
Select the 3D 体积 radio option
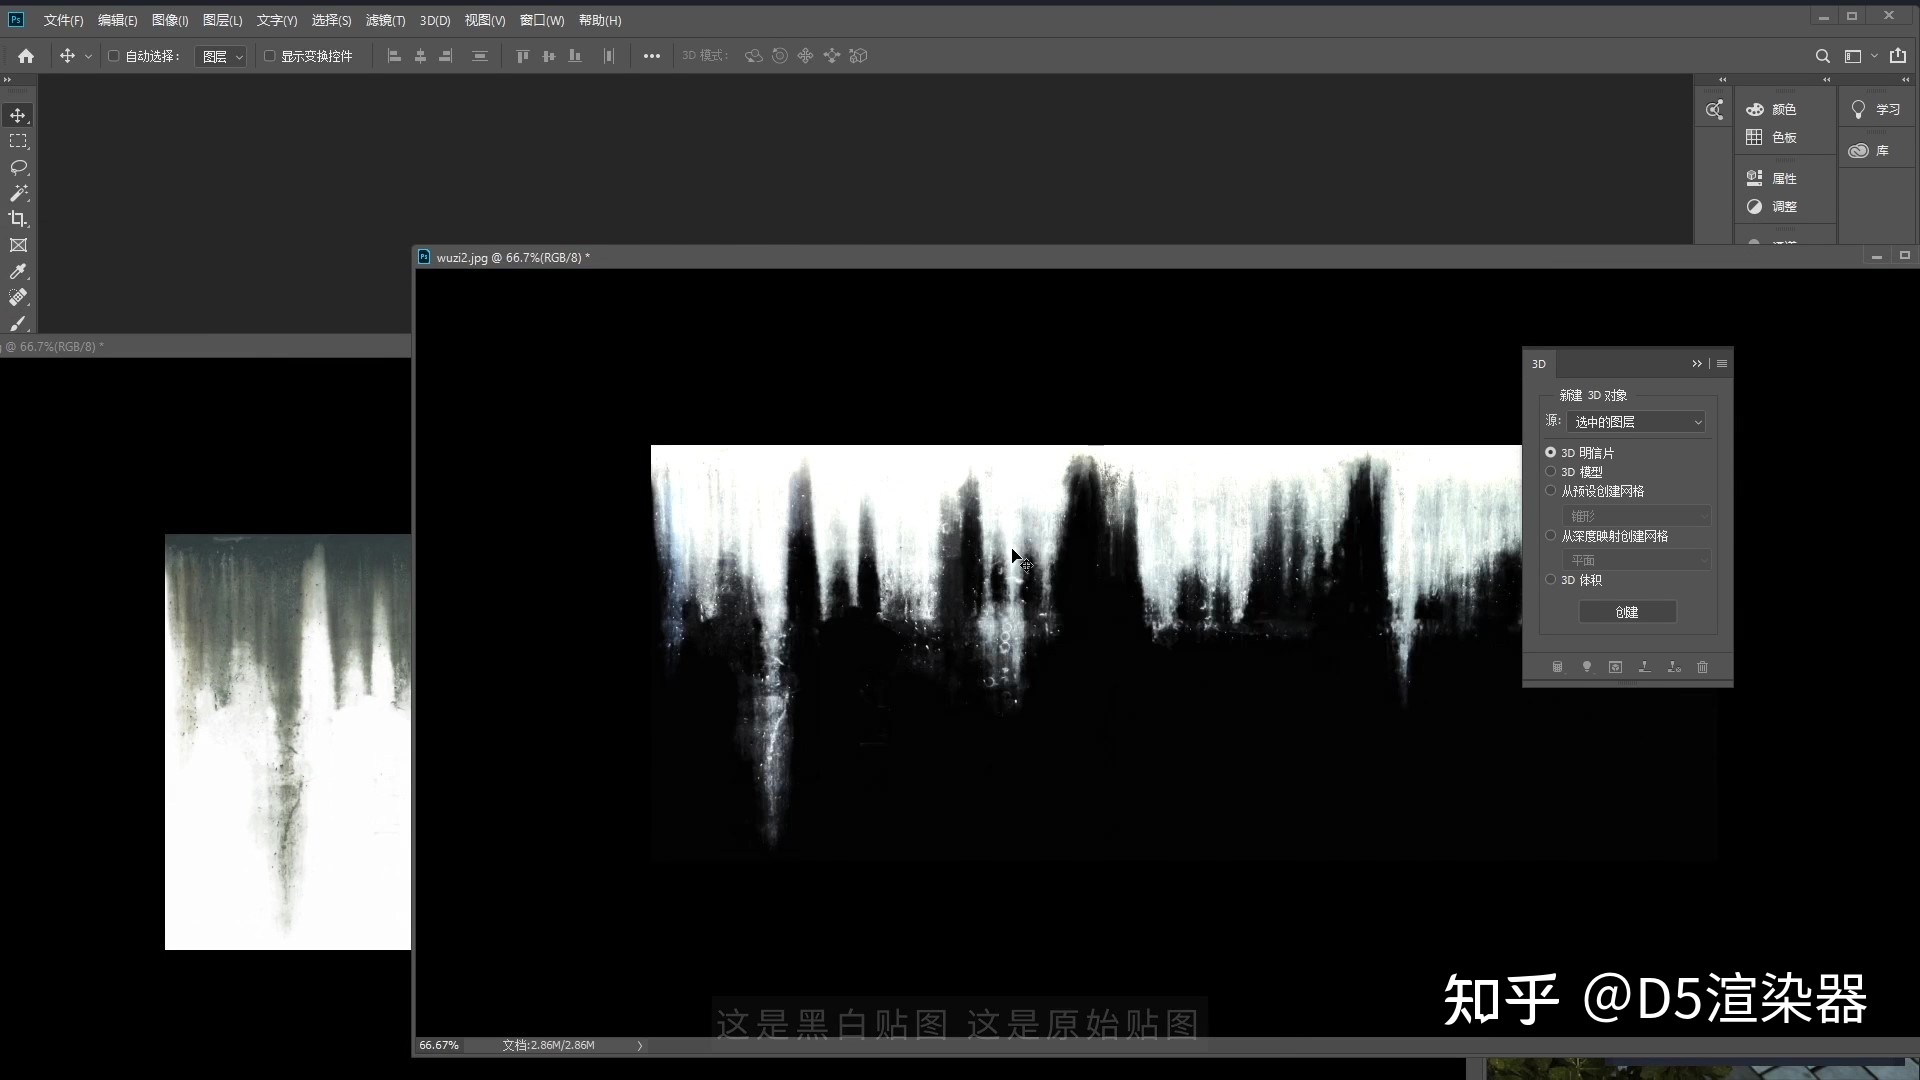(x=1551, y=580)
